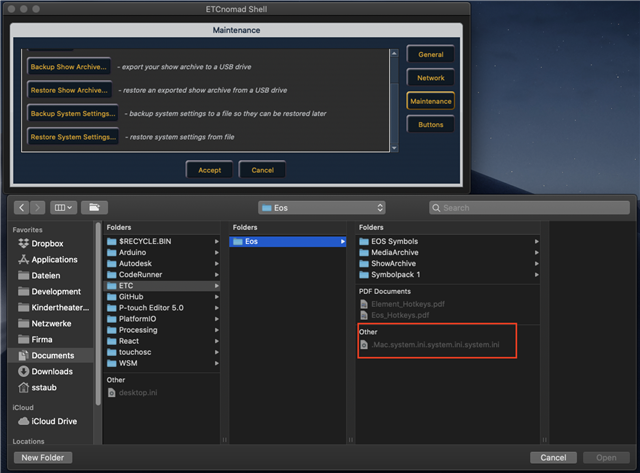Viewport: 640px width, 473px height.
Task: Select the CodeRunner folder
Action: [x=162, y=274]
